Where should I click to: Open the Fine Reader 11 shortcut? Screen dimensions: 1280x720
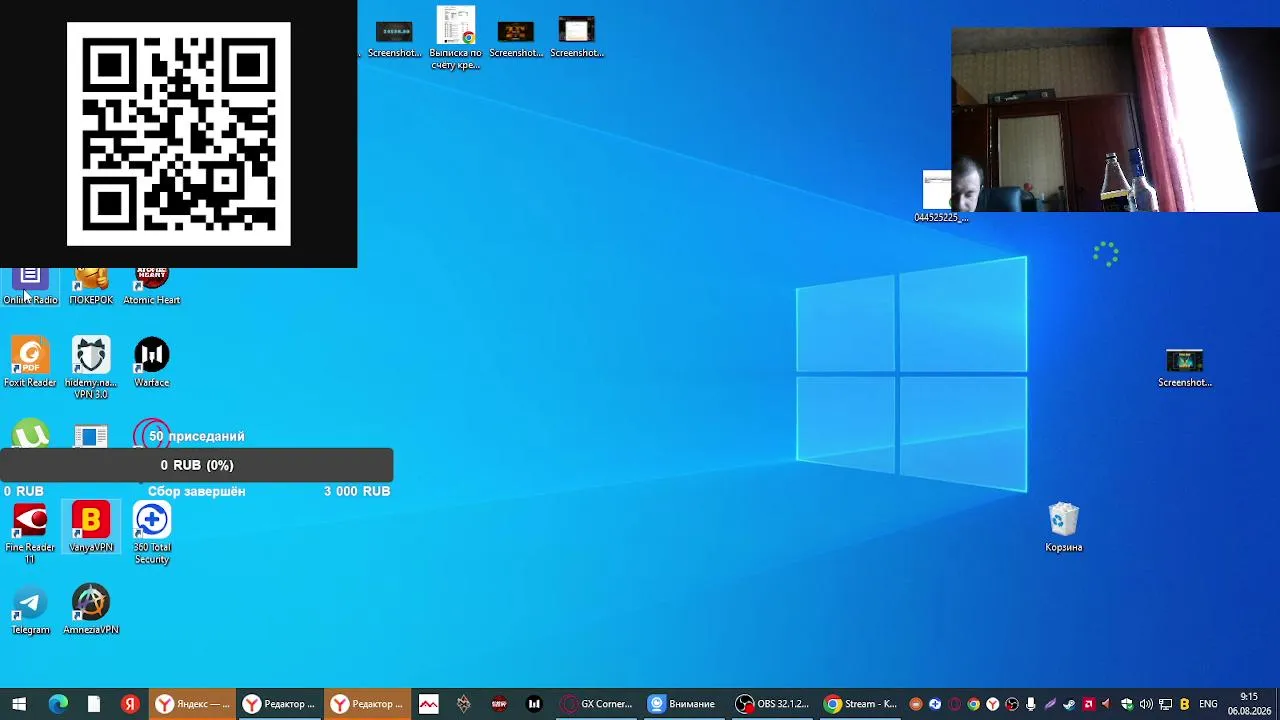pyautogui.click(x=30, y=534)
